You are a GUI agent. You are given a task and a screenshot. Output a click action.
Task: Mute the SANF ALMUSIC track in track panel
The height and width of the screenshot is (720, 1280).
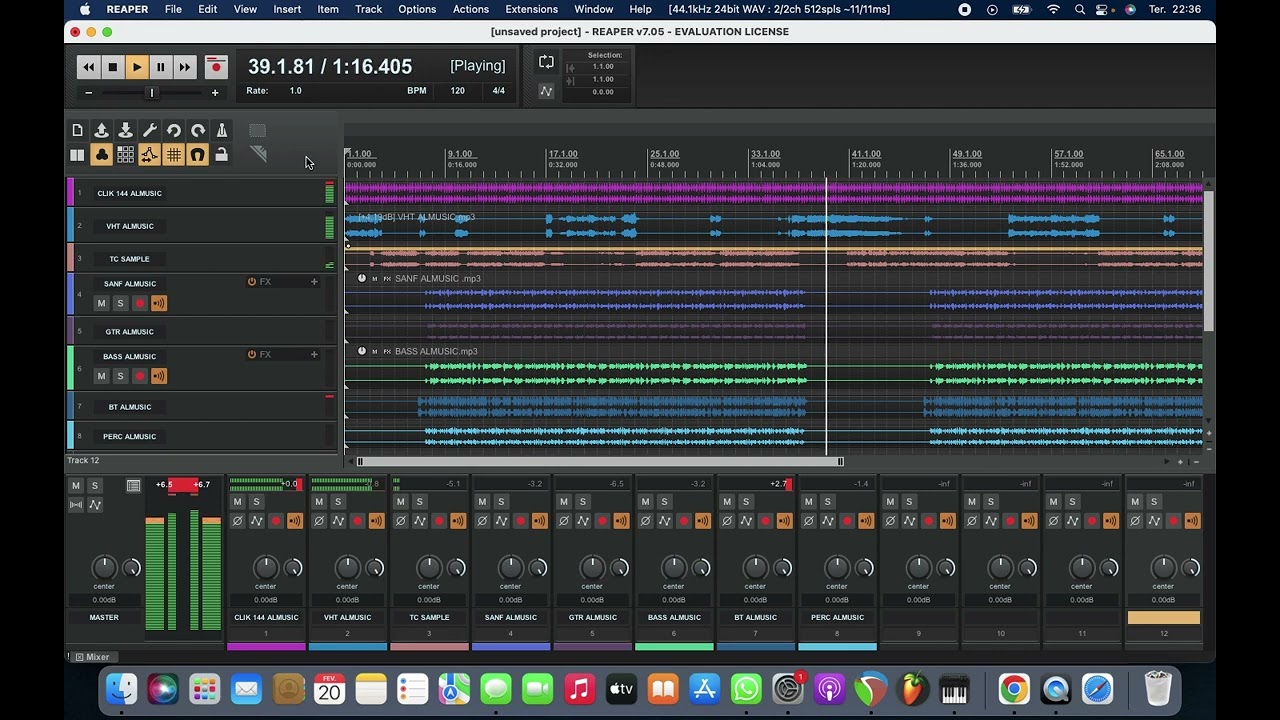click(x=101, y=303)
